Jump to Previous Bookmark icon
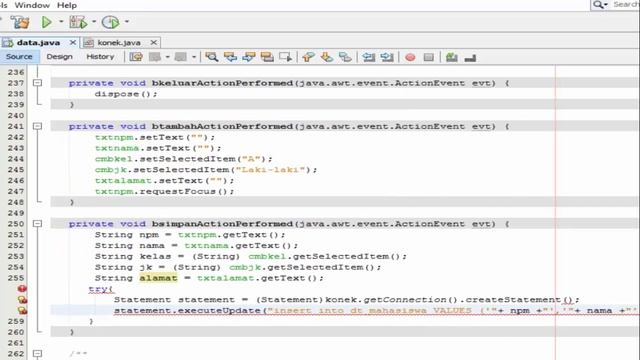Image resolution: width=640 pixels, height=360 pixels. tap(308, 57)
